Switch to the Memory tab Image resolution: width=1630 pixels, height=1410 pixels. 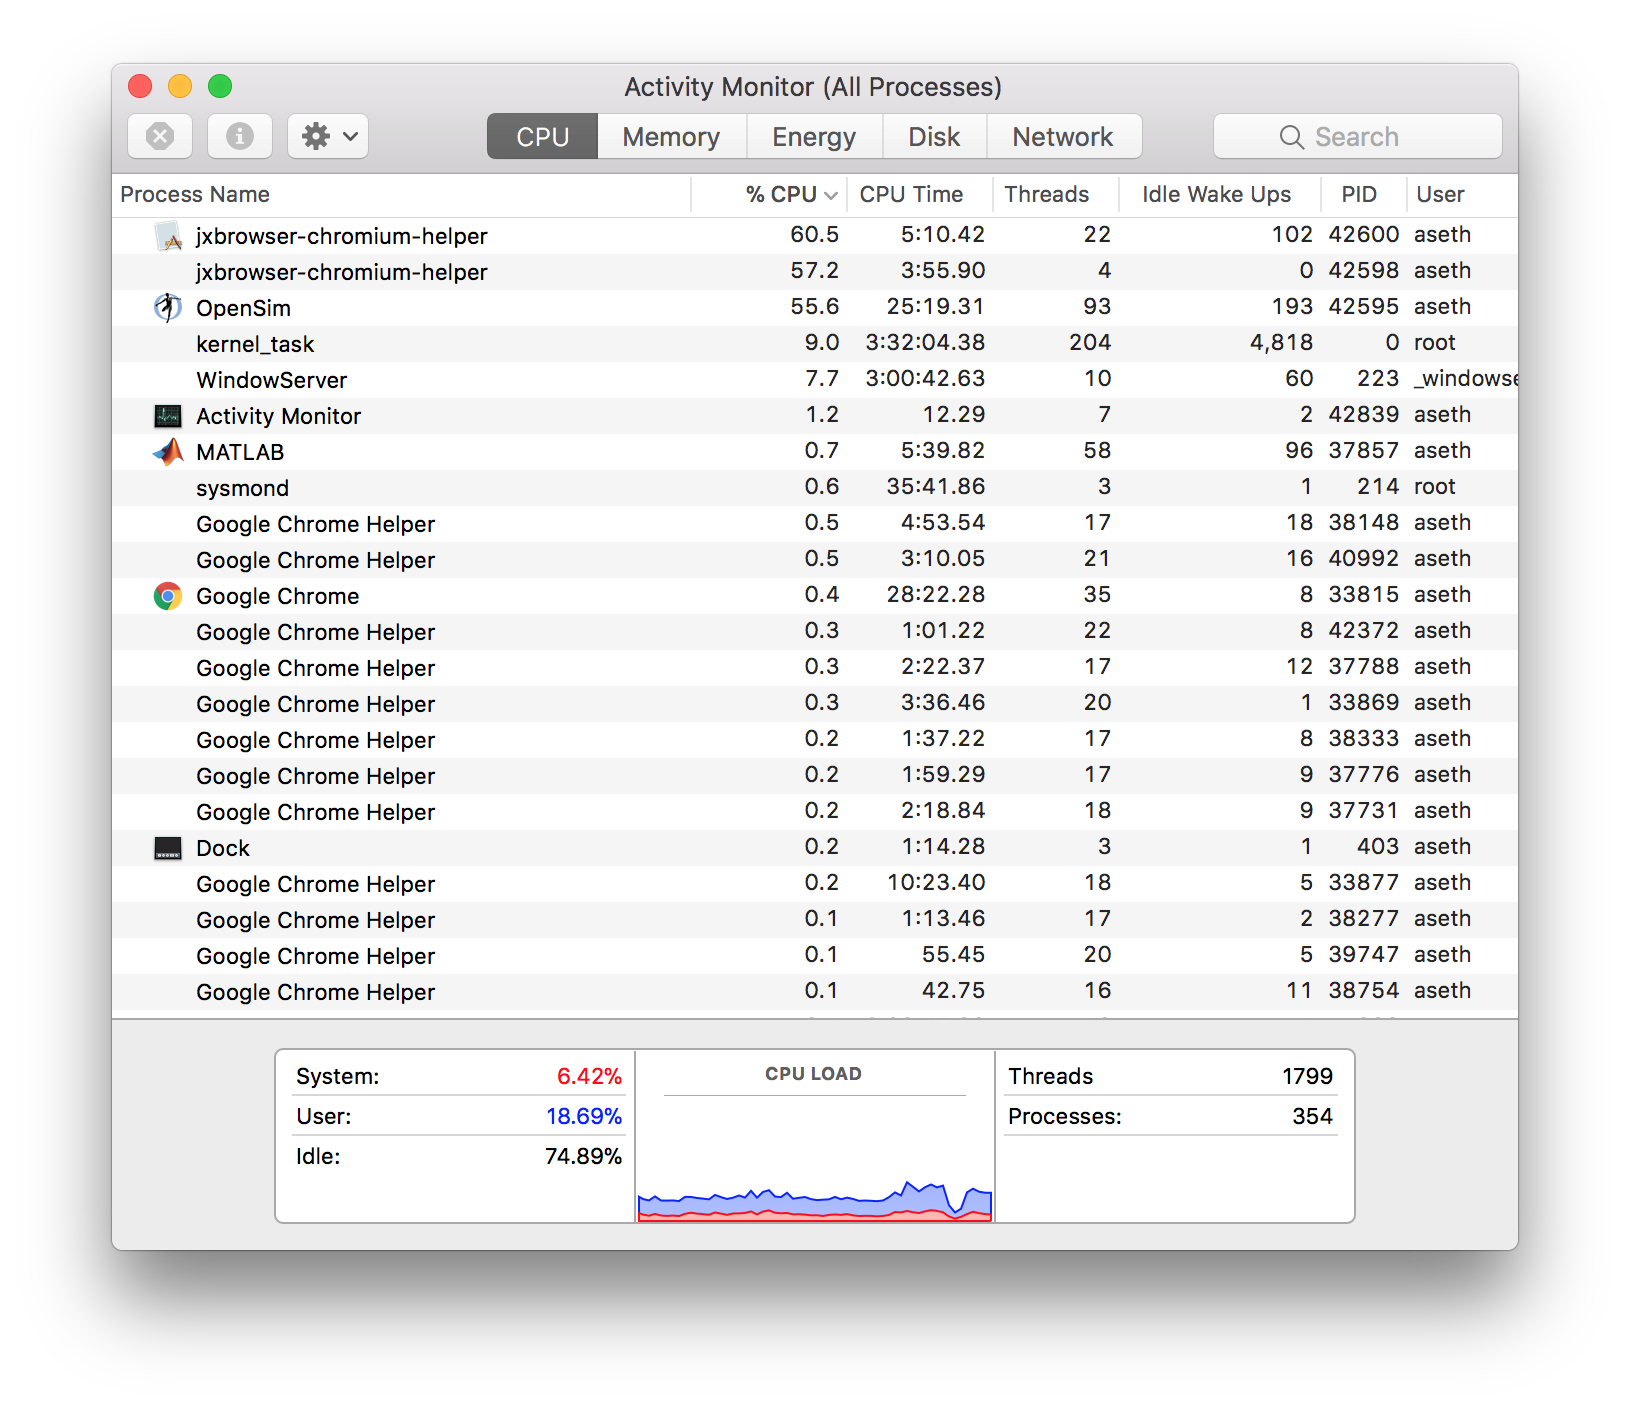coord(670,136)
